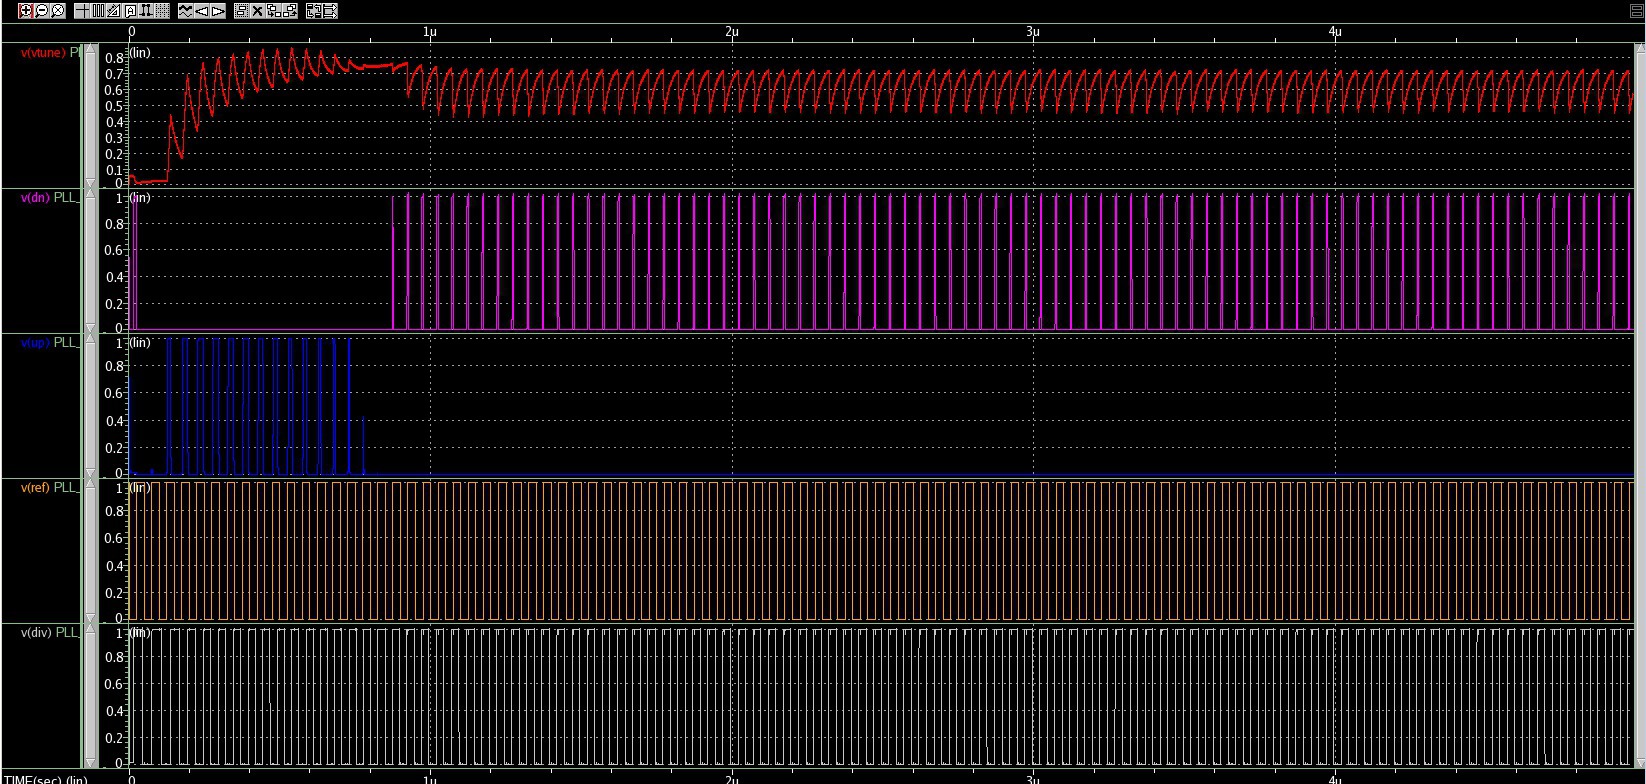Select the v(ref) signal label
The height and width of the screenshot is (784, 1646).
click(34, 488)
